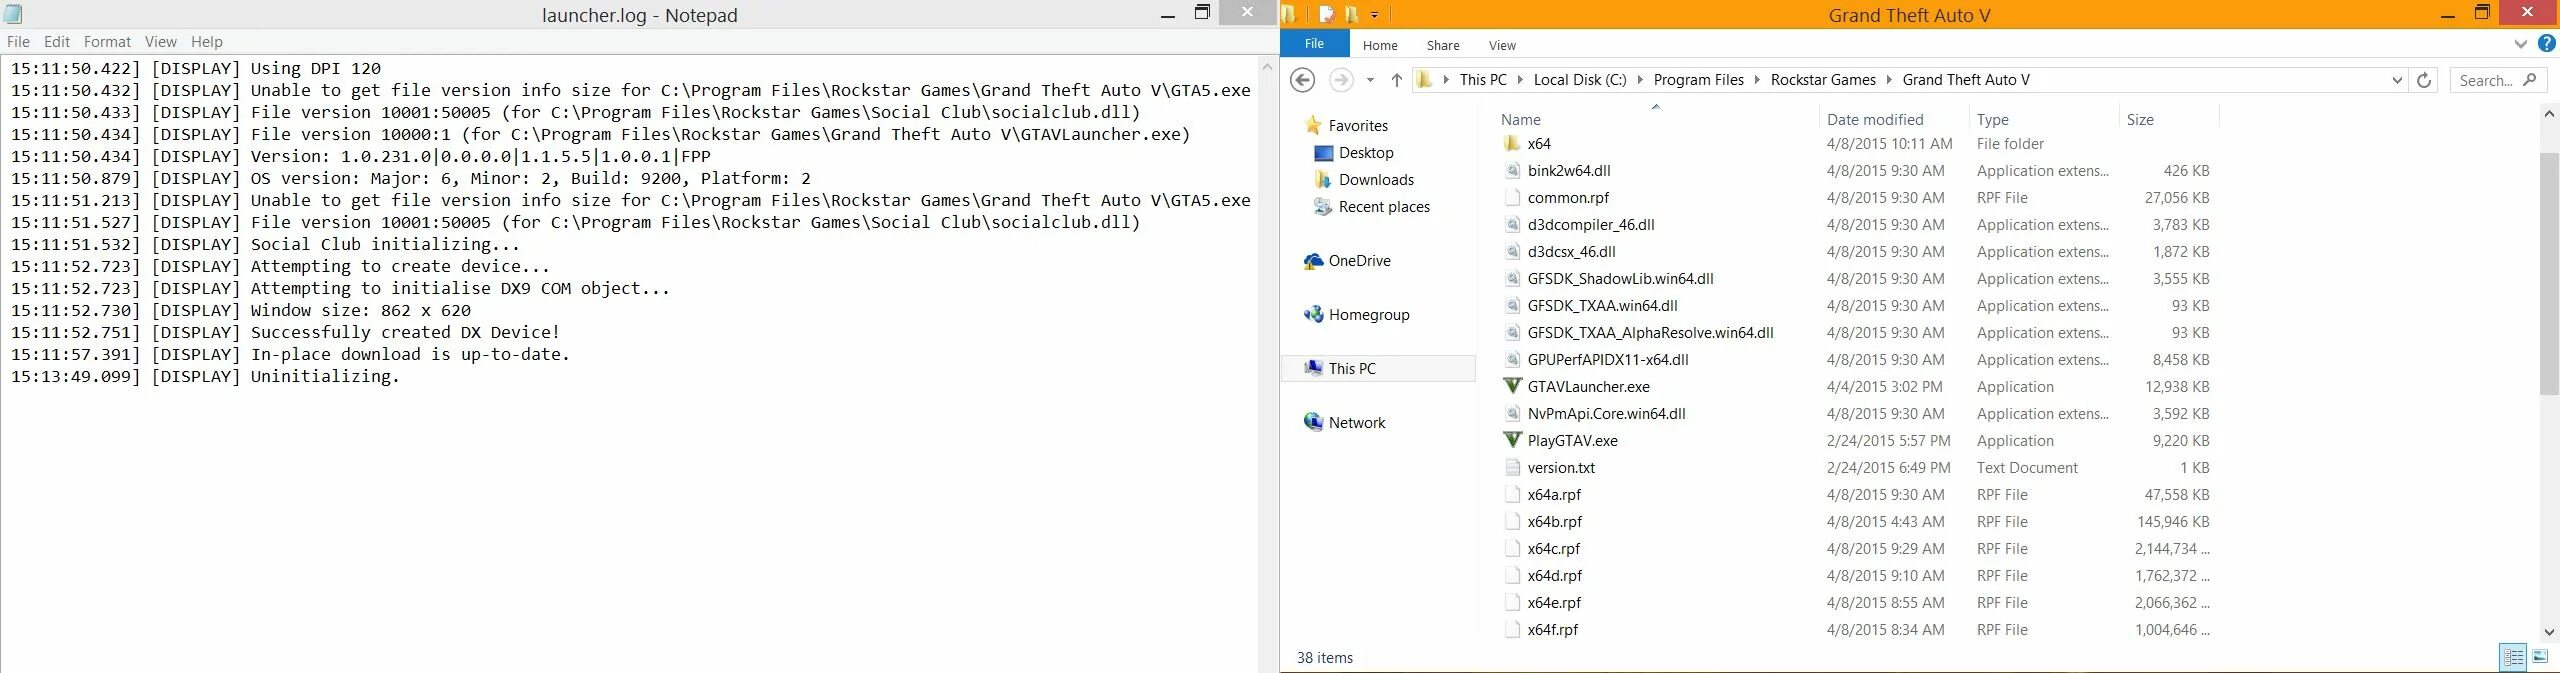Viewport: 2560px width, 673px height.
Task: Select the x64a.rpf file name
Action: [1554, 495]
